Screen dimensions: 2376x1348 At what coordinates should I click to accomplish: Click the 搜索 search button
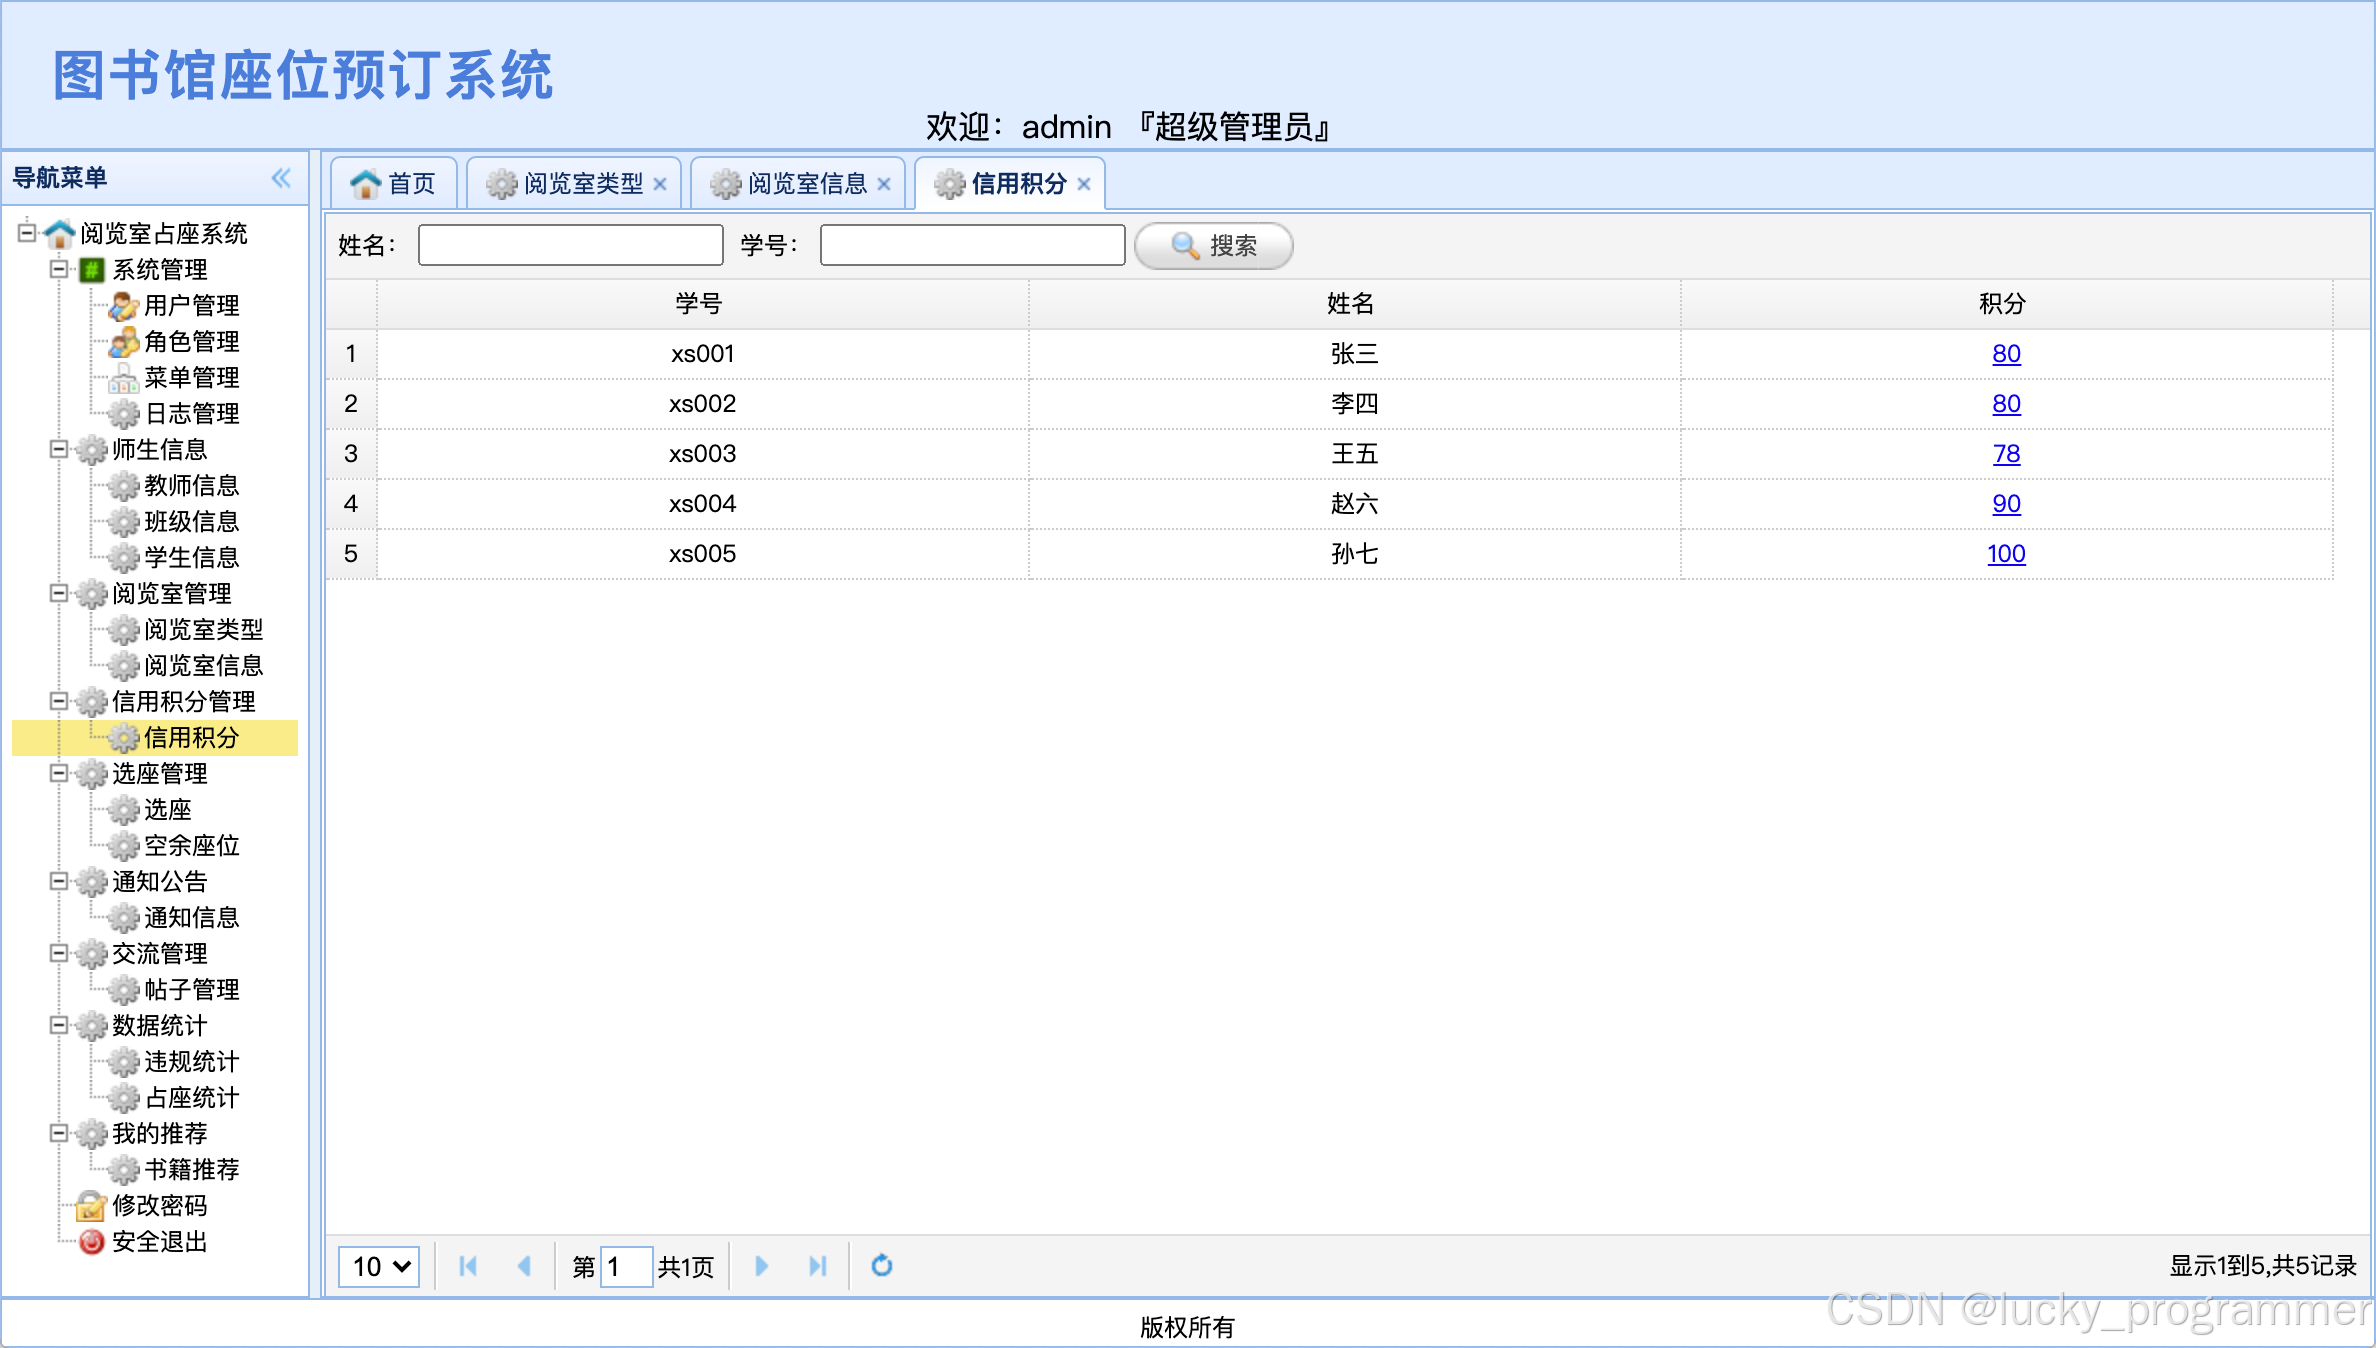coord(1214,246)
